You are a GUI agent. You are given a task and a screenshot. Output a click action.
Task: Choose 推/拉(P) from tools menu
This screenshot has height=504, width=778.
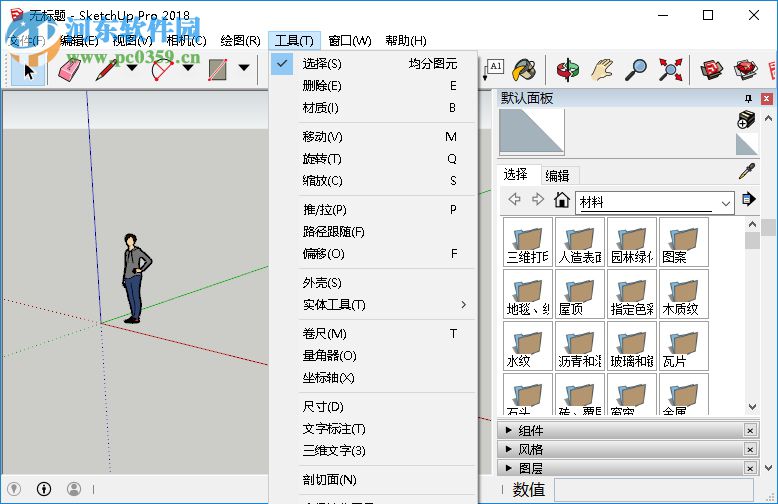373,210
